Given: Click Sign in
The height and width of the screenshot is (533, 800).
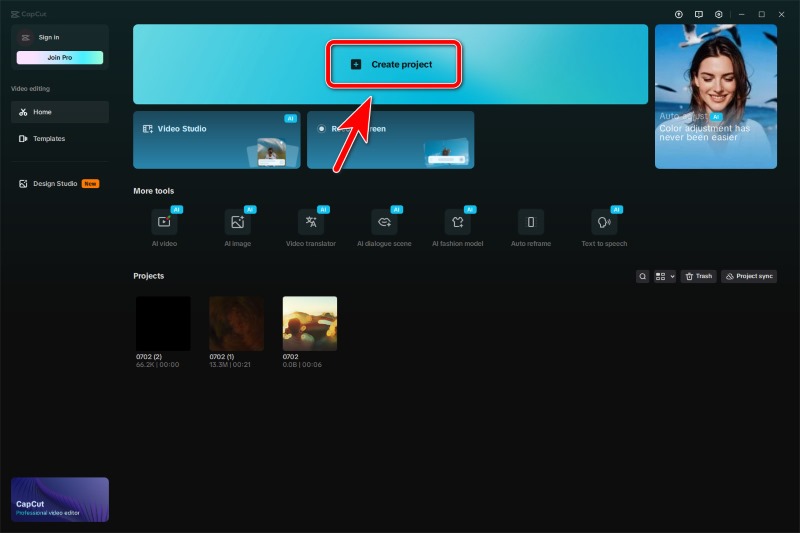Looking at the screenshot, I should pyautogui.click(x=49, y=37).
